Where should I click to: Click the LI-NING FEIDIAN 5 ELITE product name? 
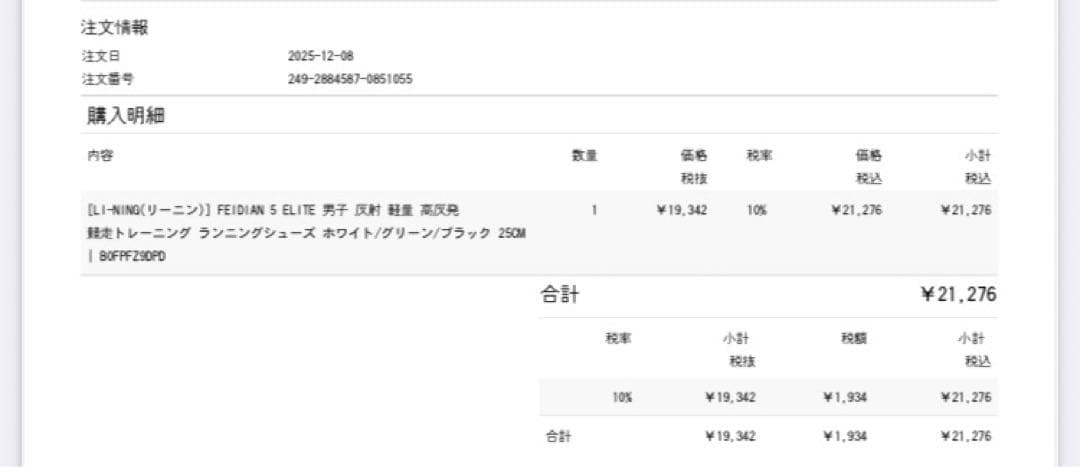pyautogui.click(x=273, y=210)
